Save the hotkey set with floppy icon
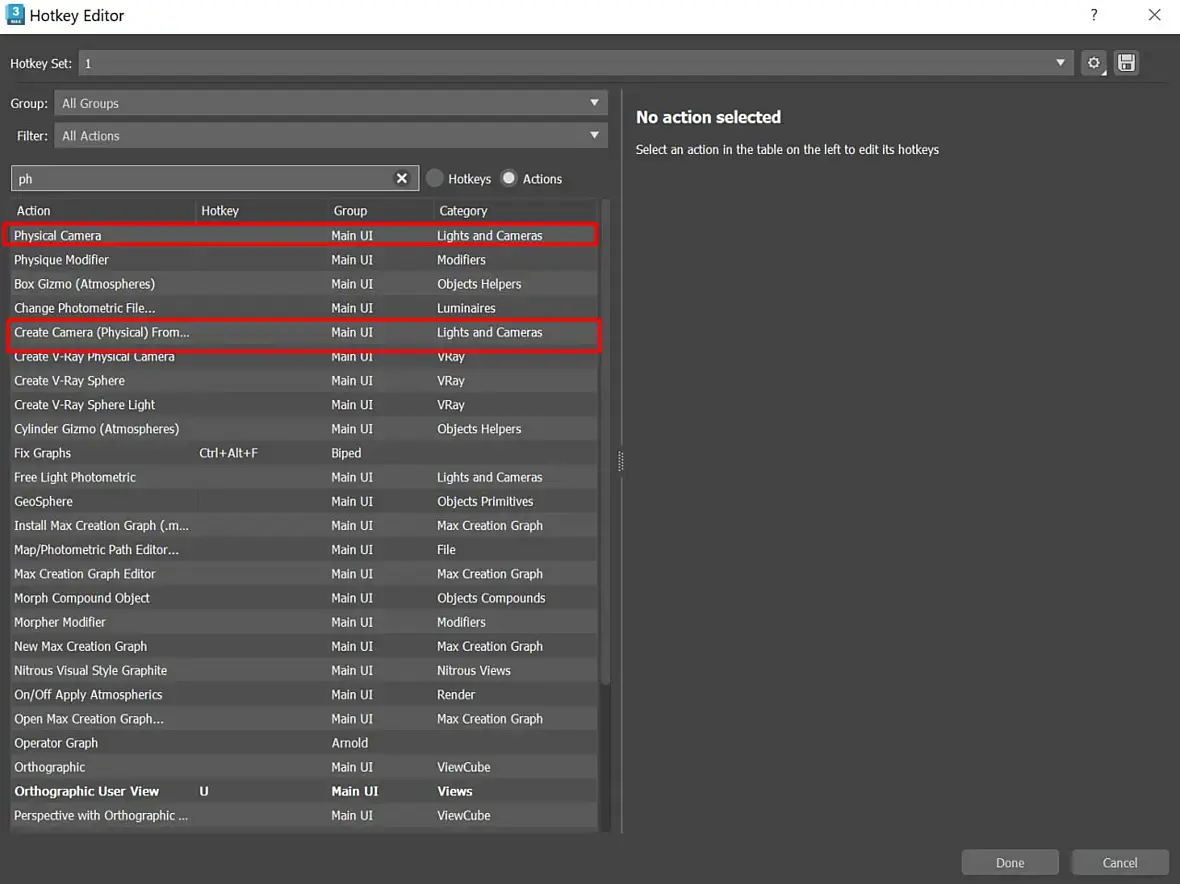 tap(1126, 63)
